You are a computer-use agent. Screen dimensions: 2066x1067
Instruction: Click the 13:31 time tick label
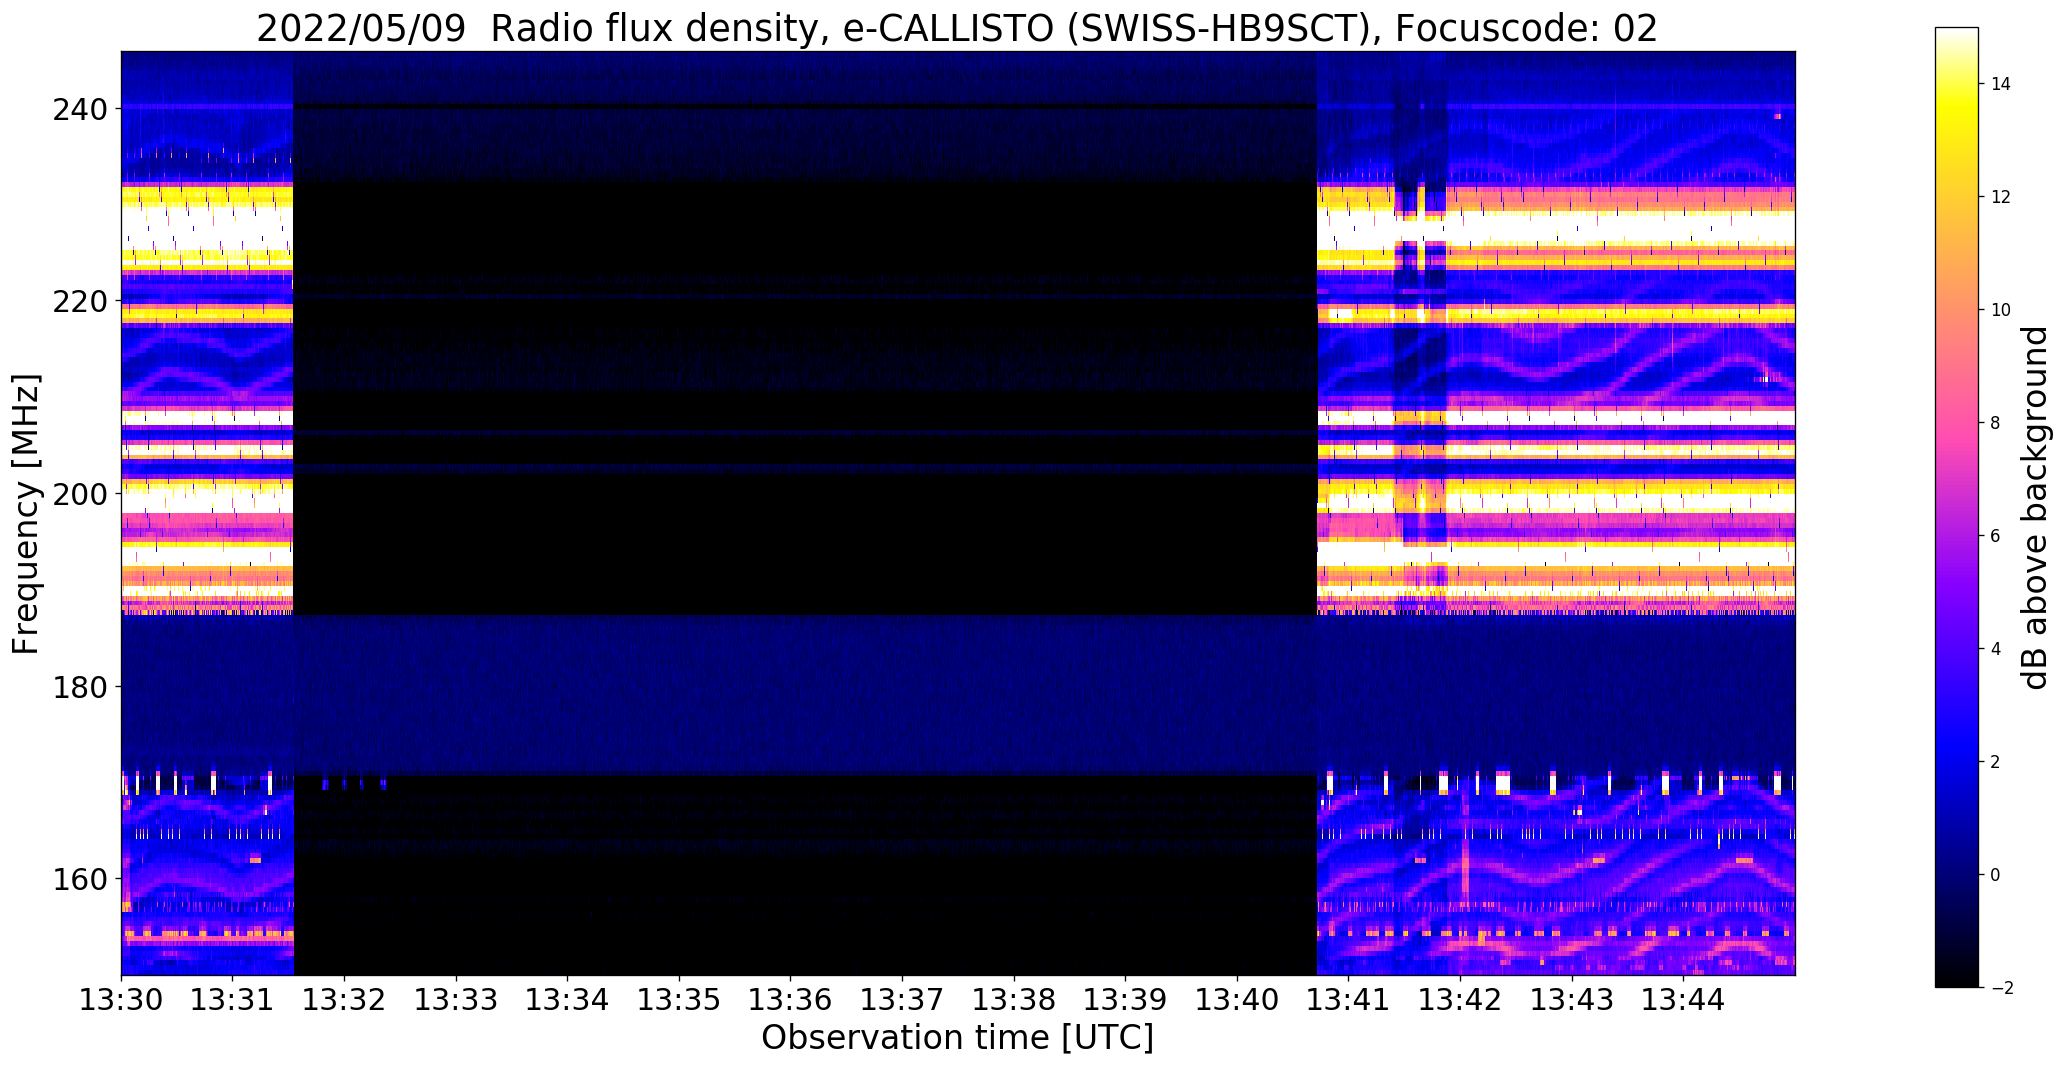pos(233,999)
